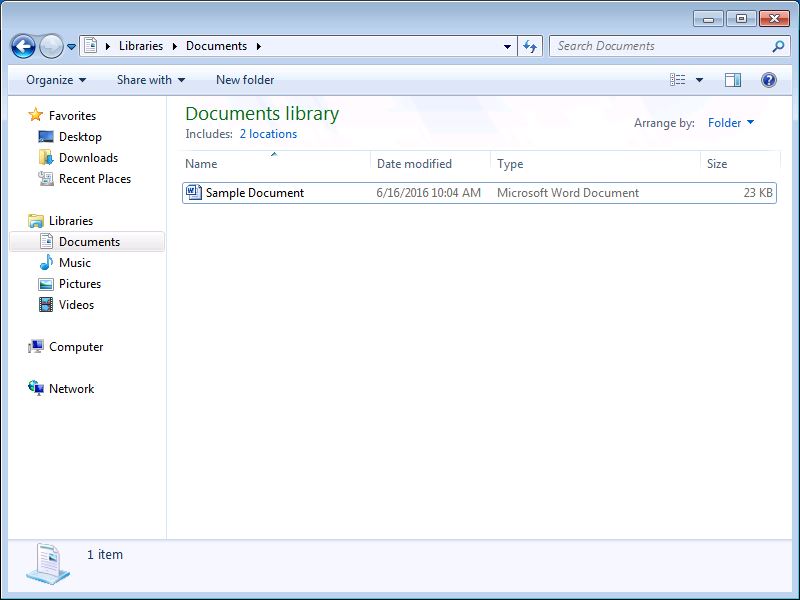Open the 2 locations link
The height and width of the screenshot is (600, 800).
(268, 134)
